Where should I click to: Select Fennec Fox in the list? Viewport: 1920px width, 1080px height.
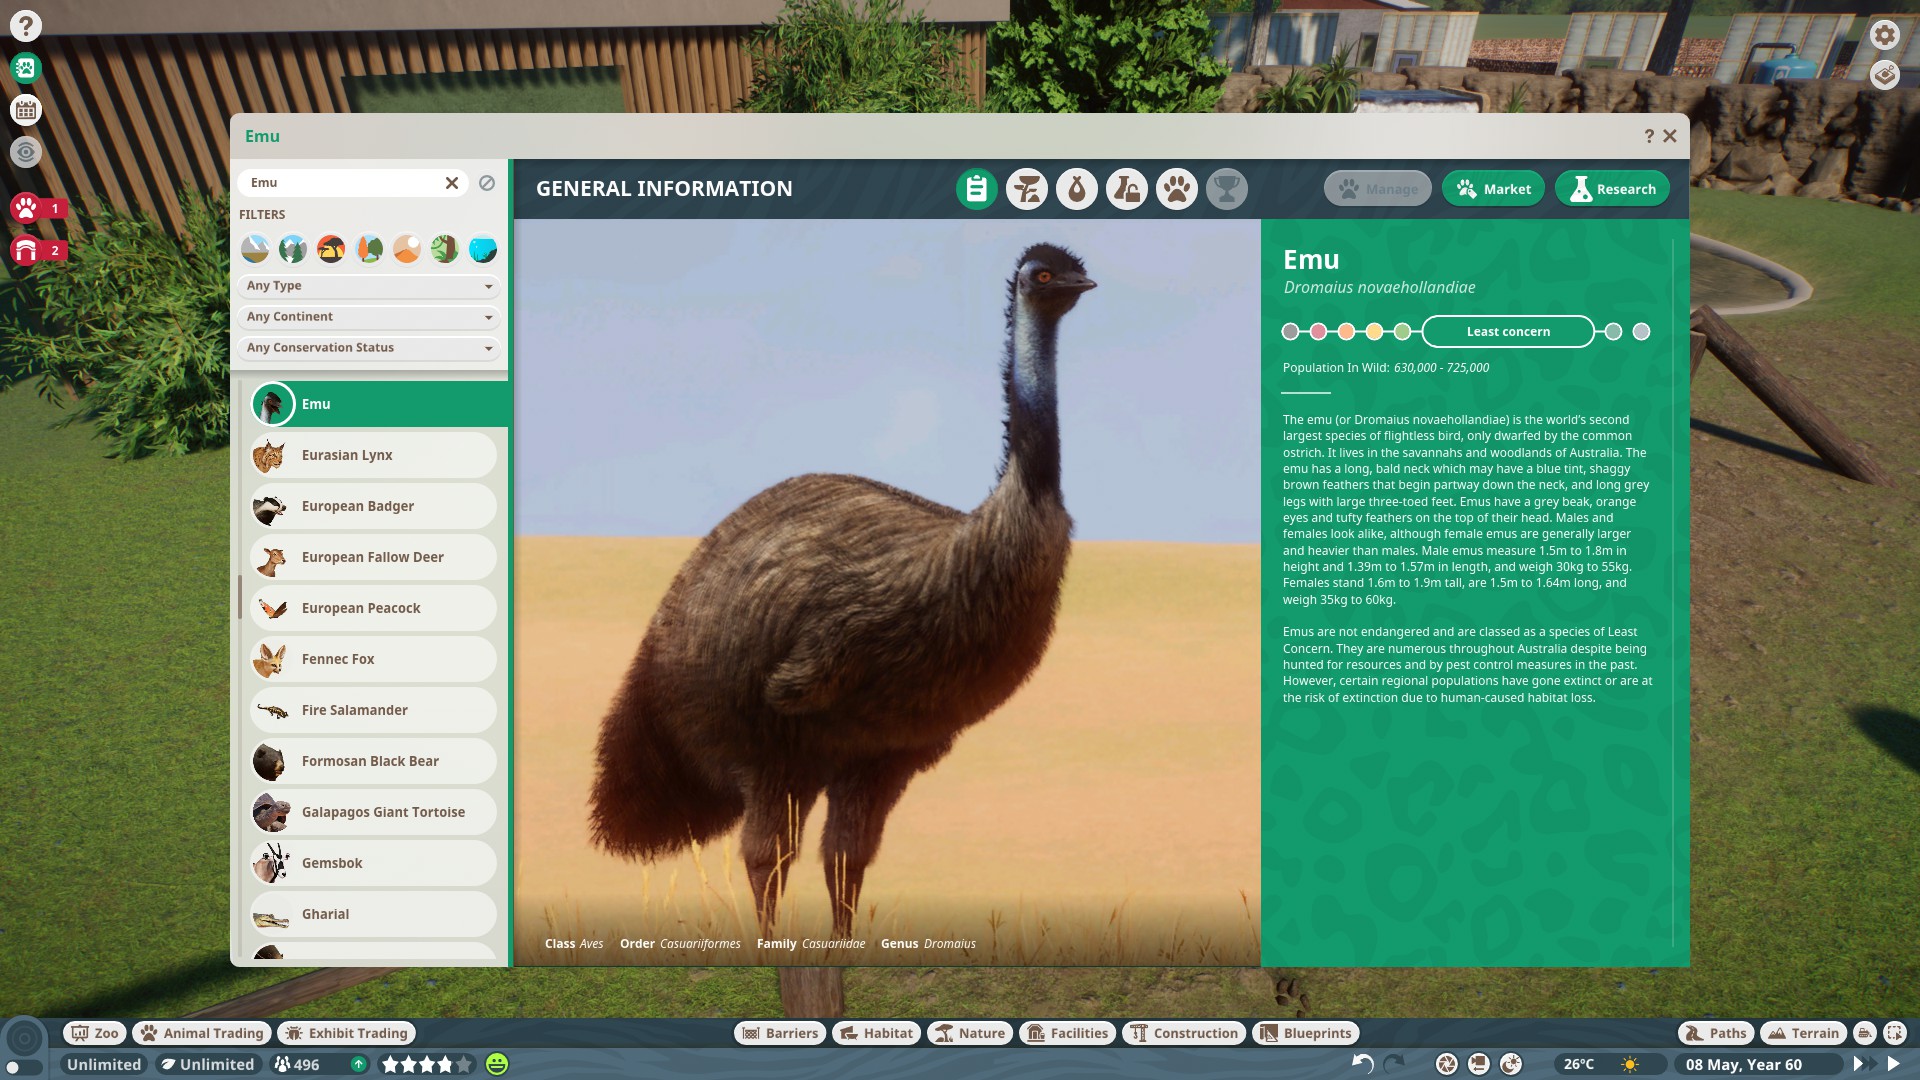pos(373,659)
